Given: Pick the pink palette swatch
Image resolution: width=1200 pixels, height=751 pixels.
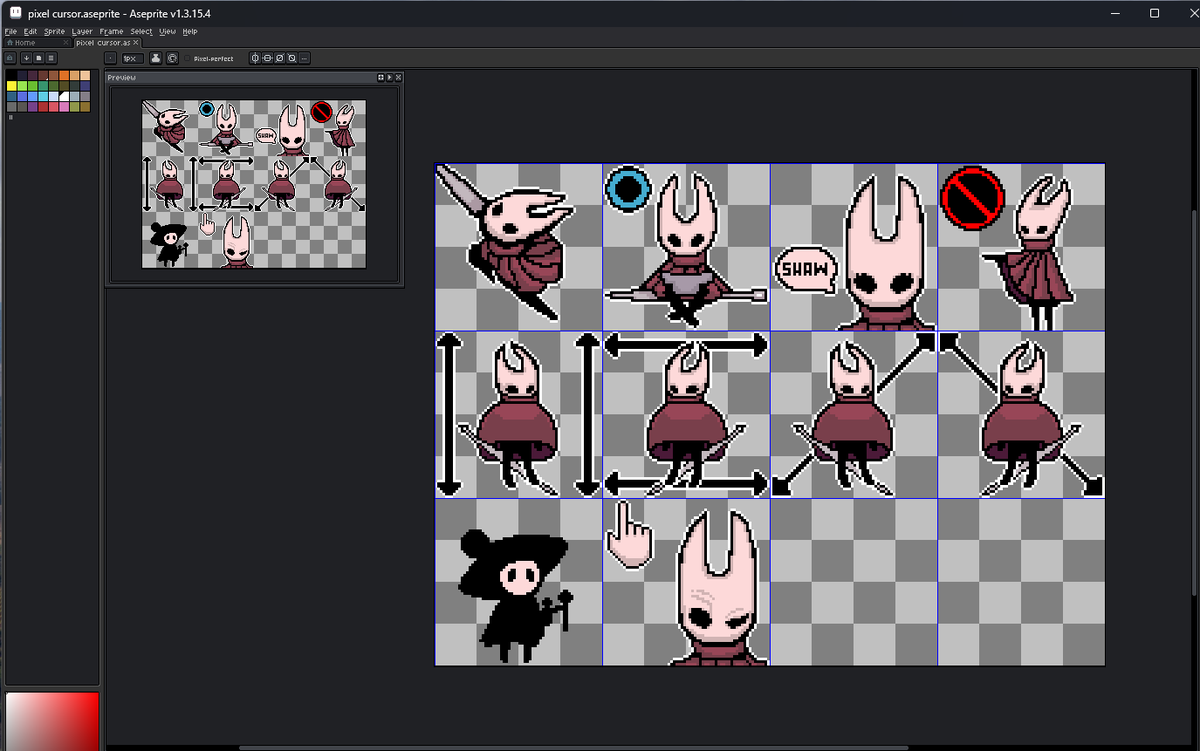Looking at the screenshot, I should (x=64, y=107).
